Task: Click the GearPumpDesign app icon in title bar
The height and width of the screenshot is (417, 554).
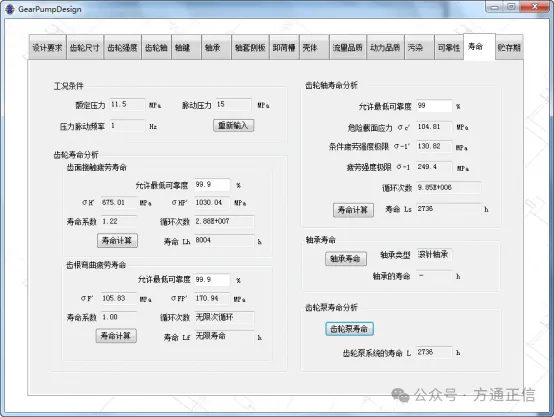Action: (x=10, y=9)
